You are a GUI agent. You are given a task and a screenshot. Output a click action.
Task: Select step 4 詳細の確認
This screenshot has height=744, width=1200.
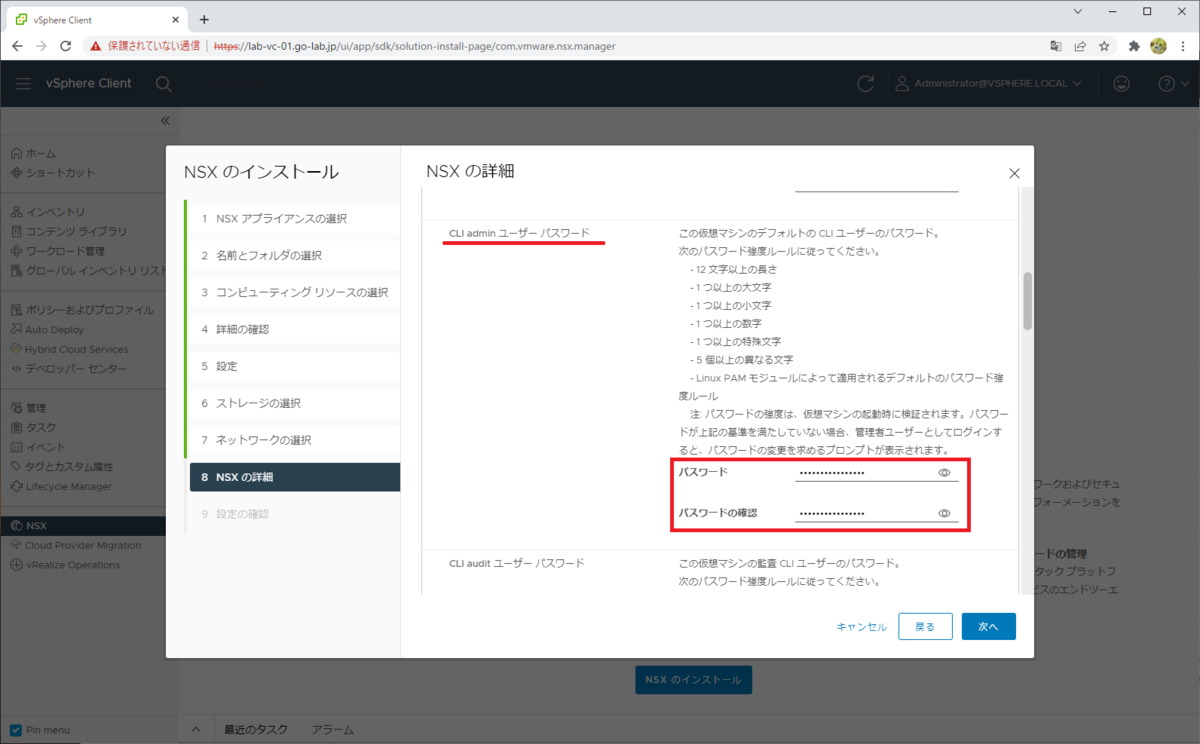point(293,329)
